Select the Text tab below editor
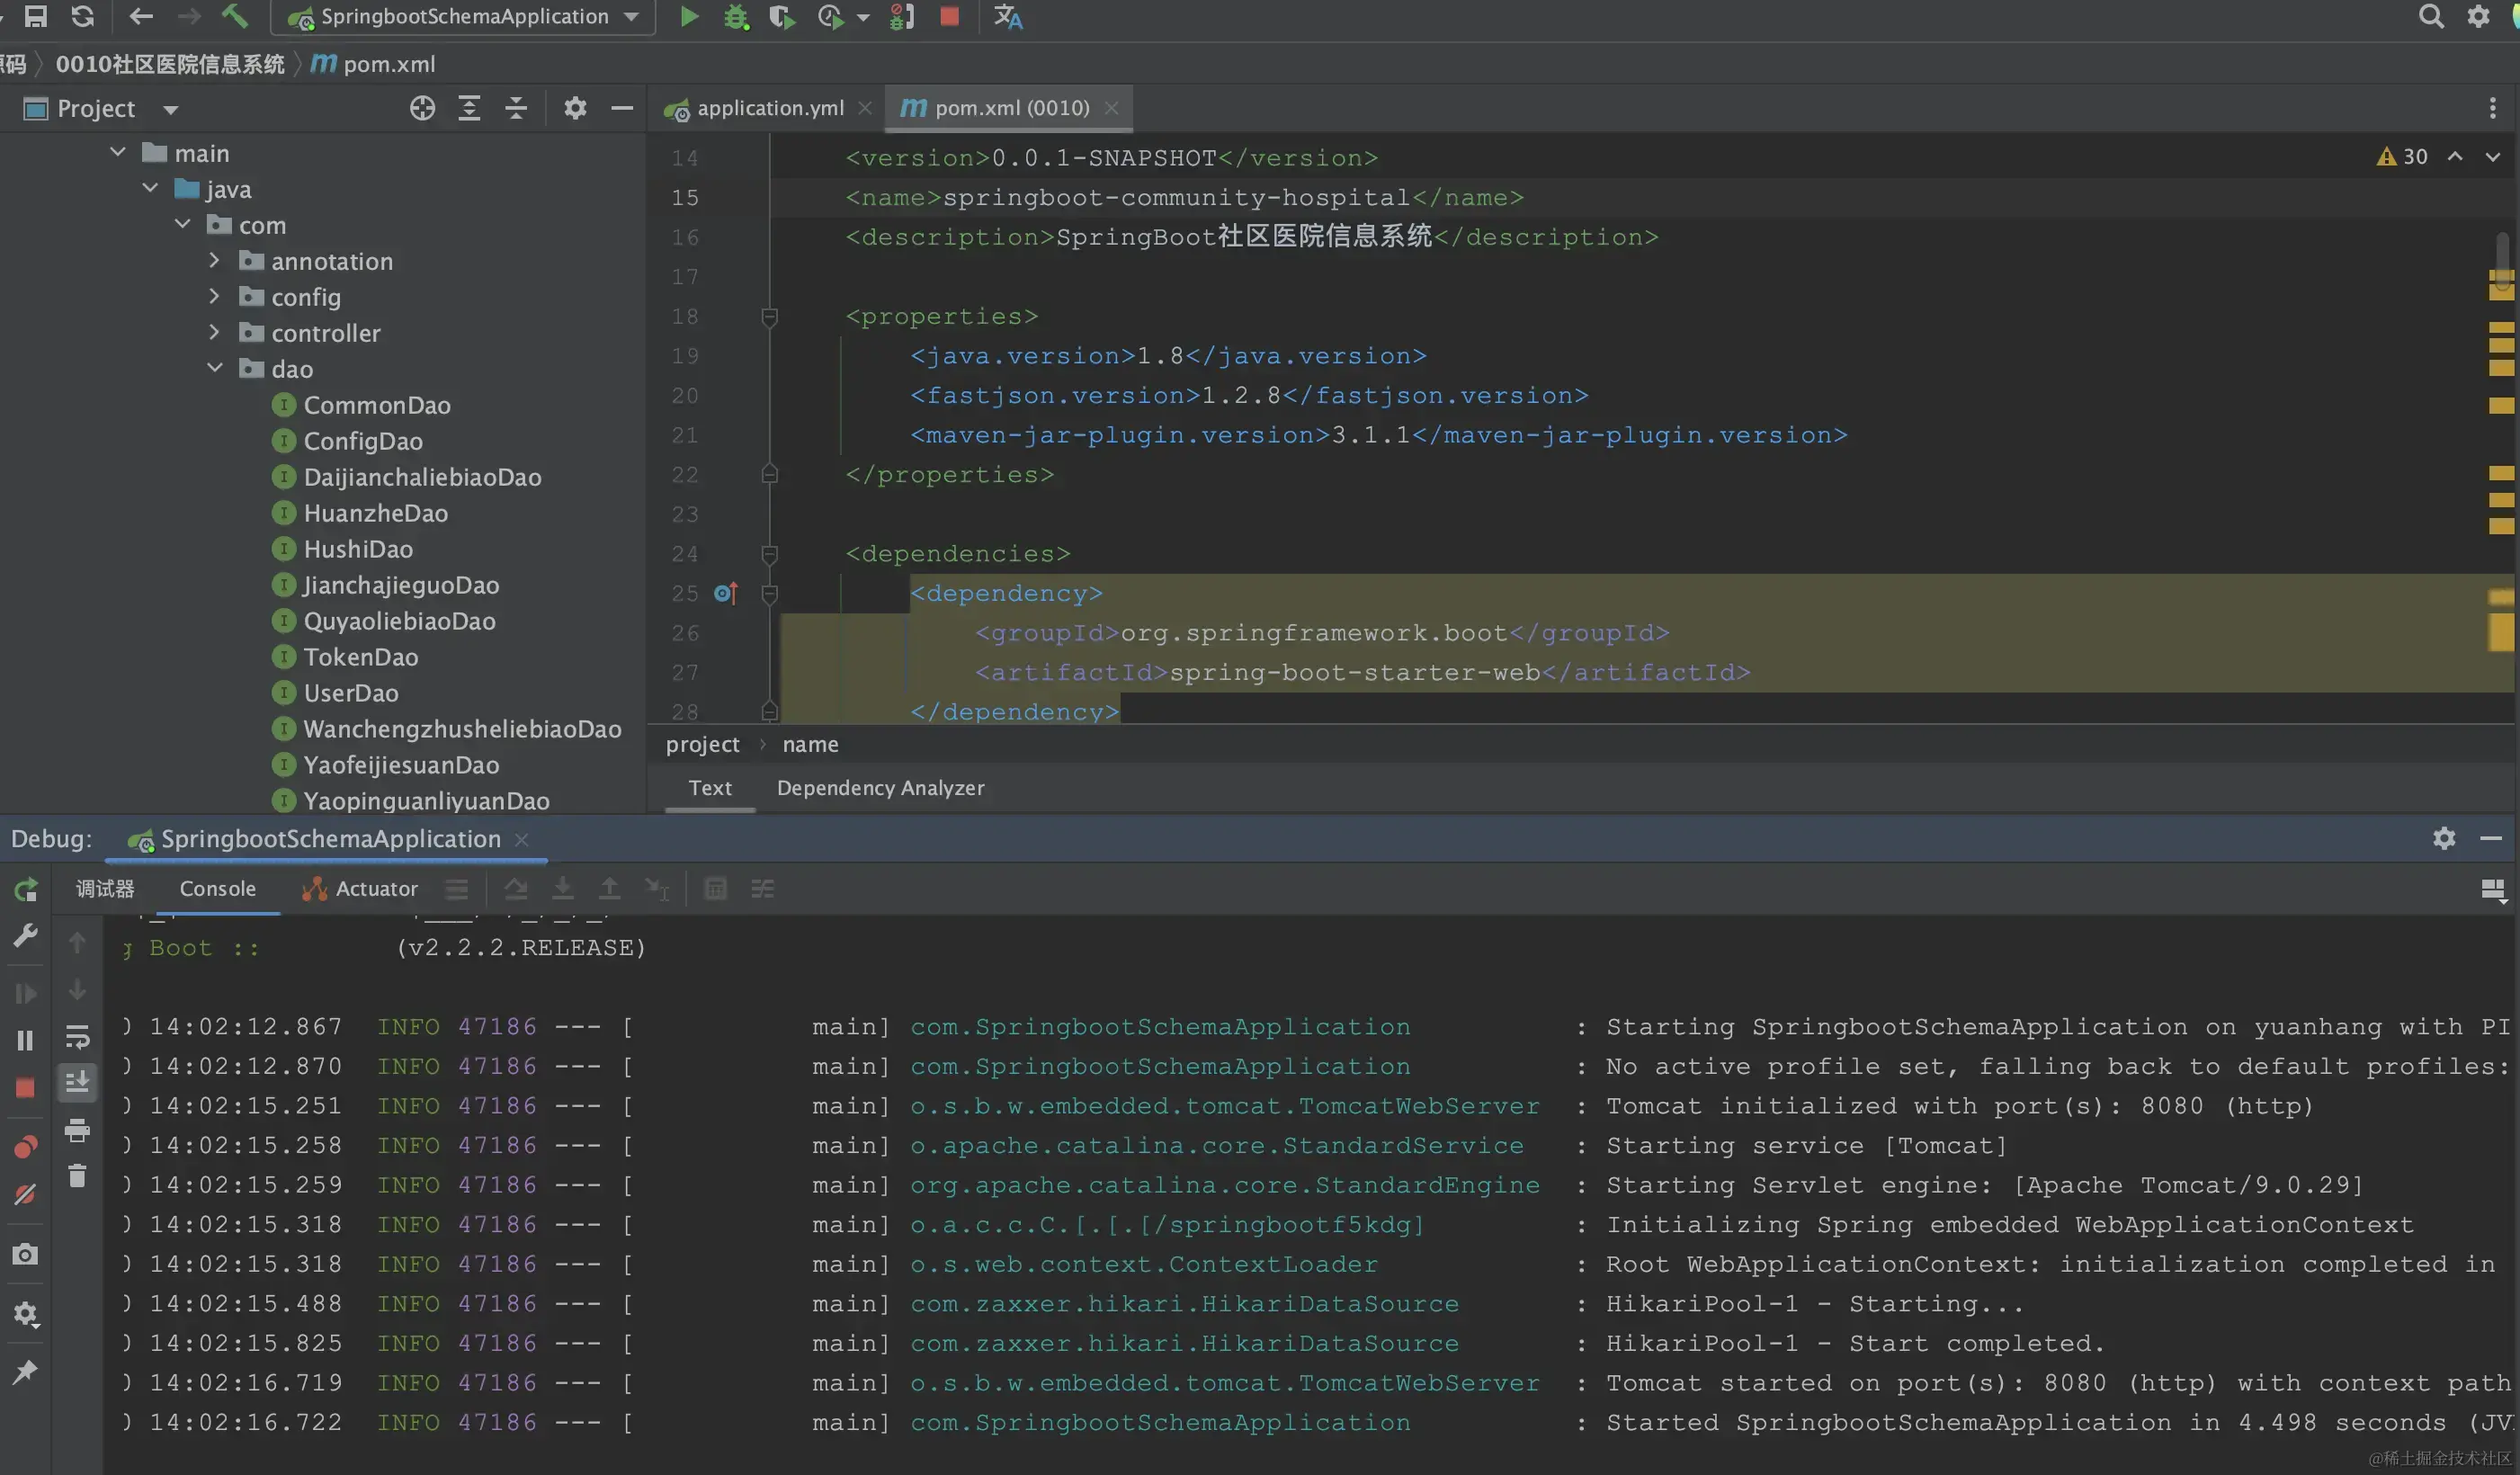The width and height of the screenshot is (2520, 1475). point(710,788)
